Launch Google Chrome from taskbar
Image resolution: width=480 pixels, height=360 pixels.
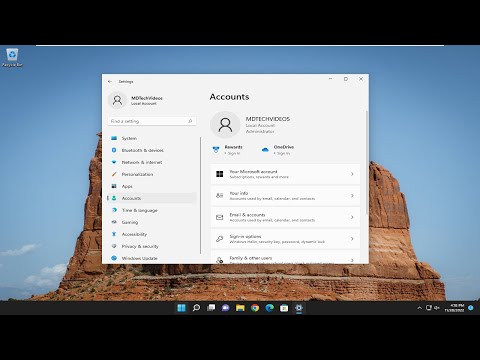click(x=255, y=308)
